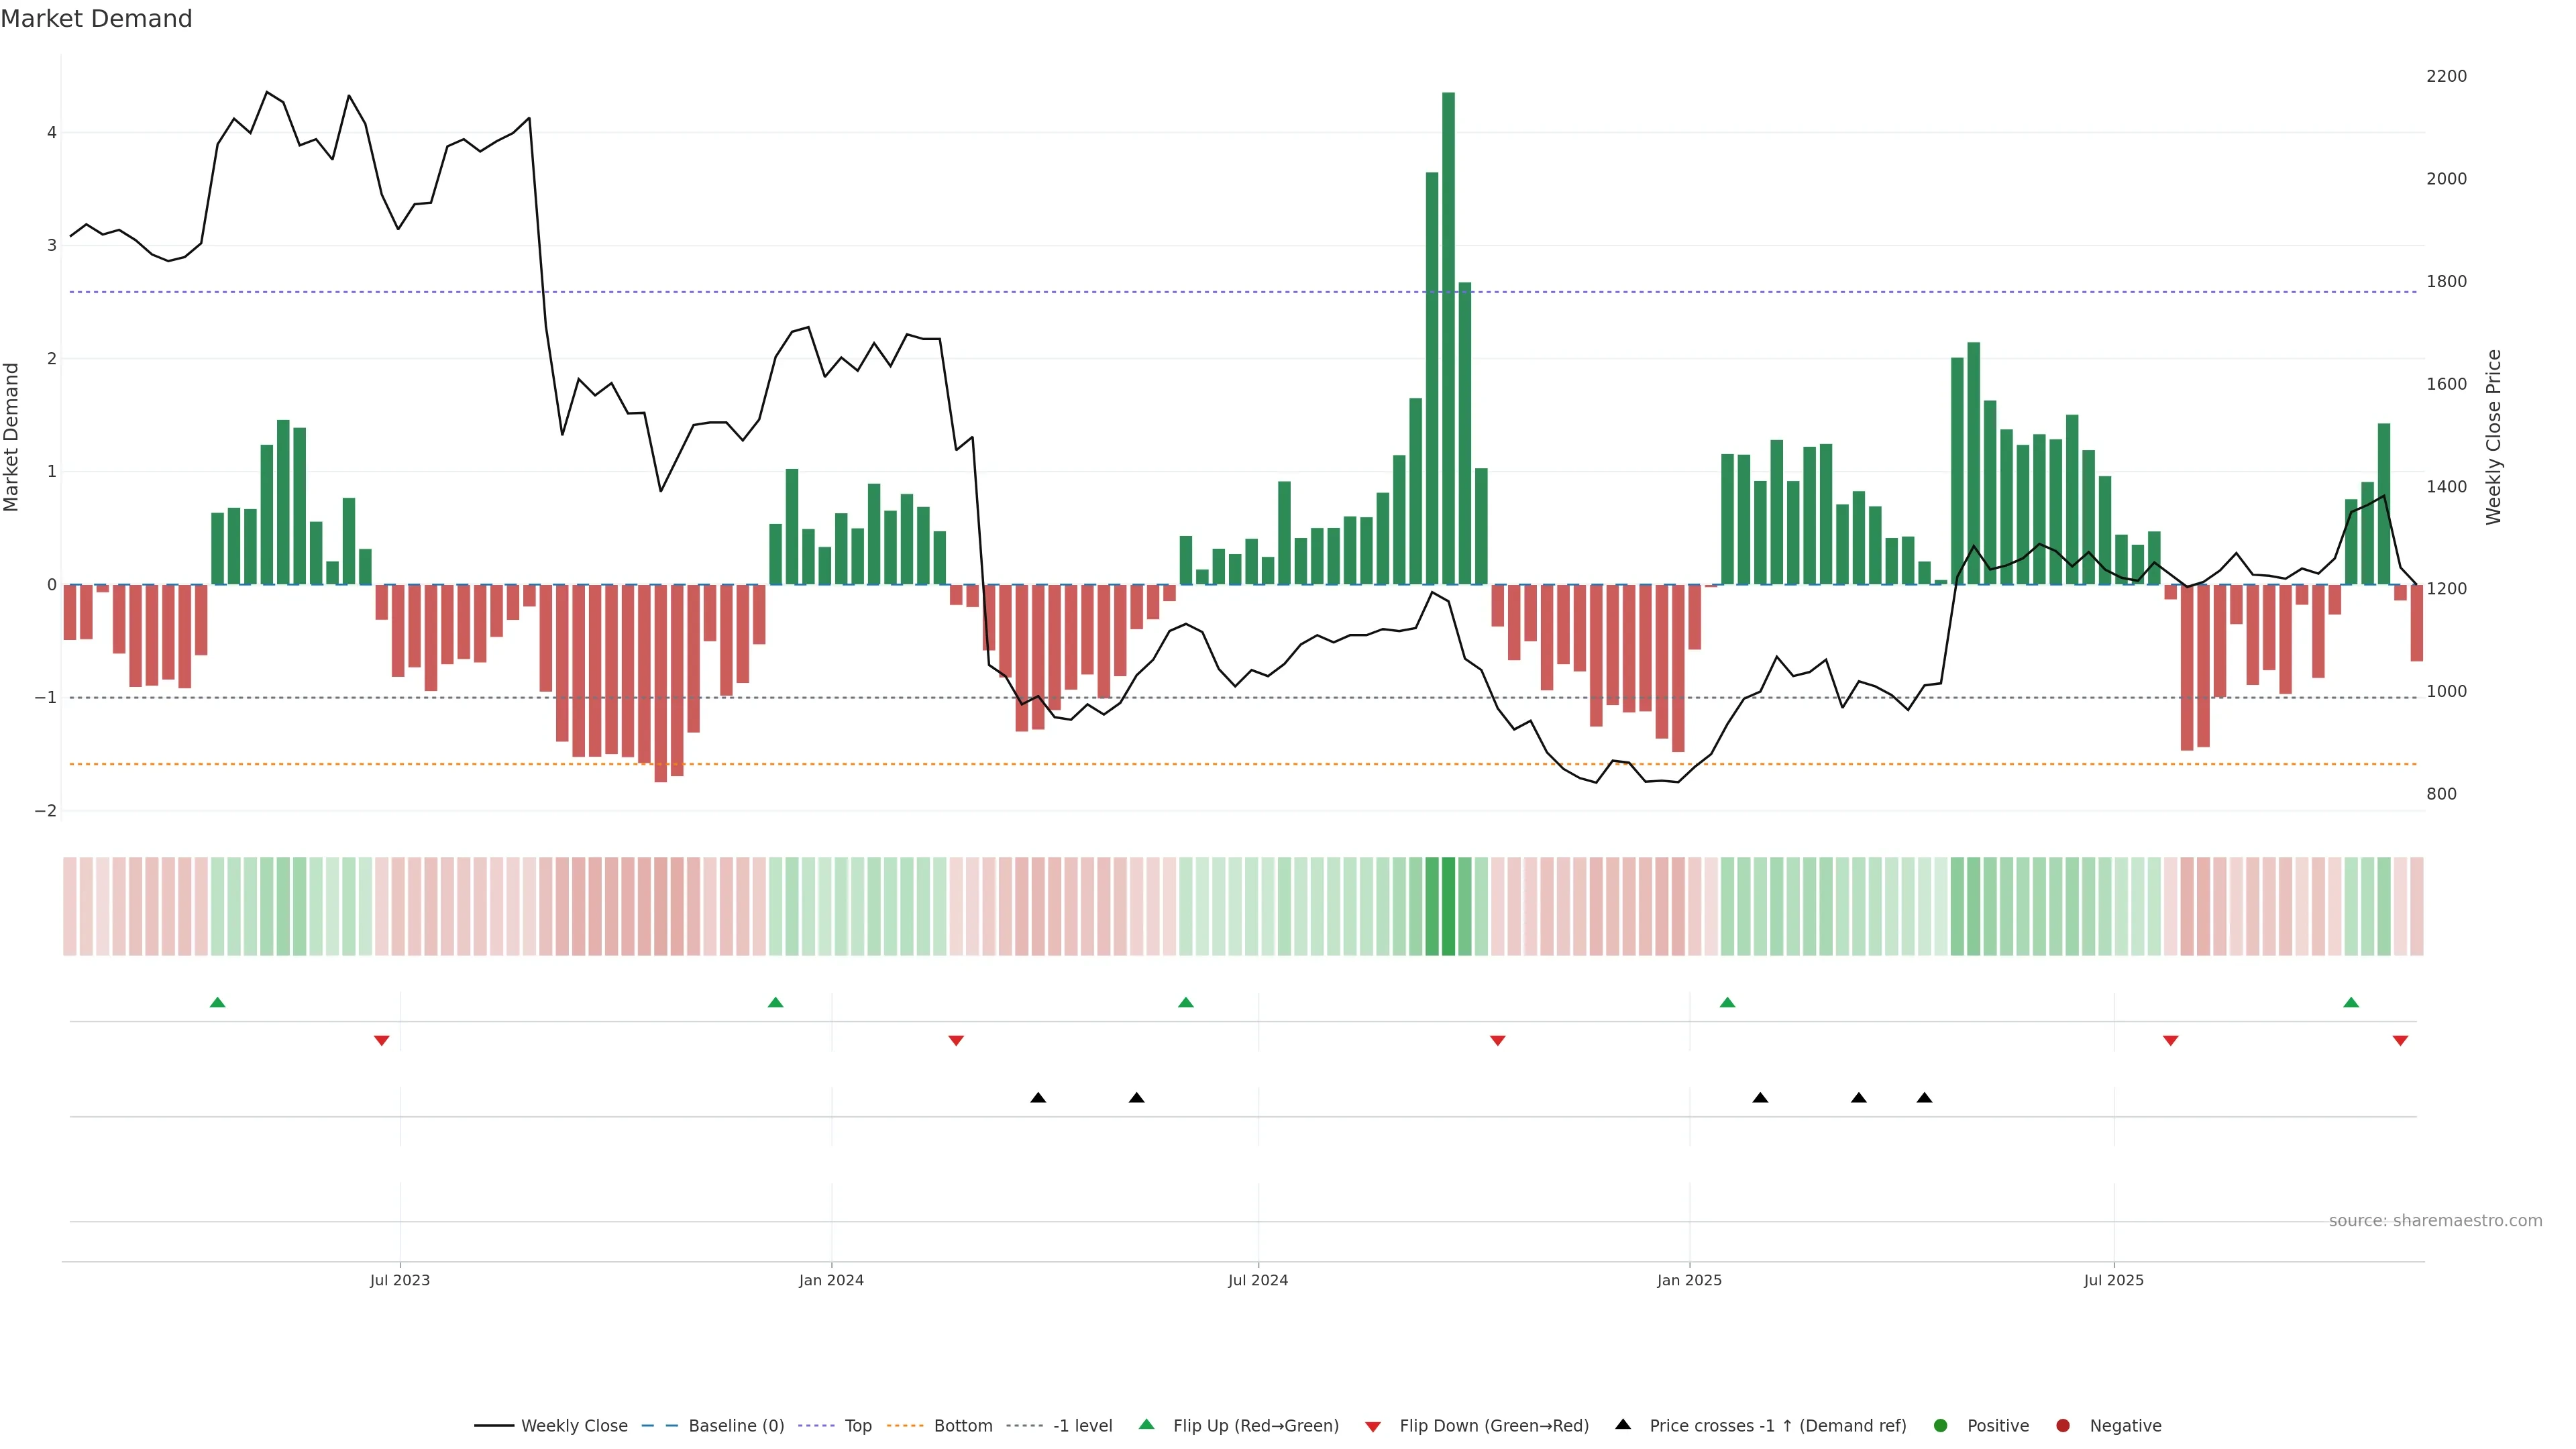
Task: Click the first black price-cross triangle marker
Action: tap(1038, 1098)
